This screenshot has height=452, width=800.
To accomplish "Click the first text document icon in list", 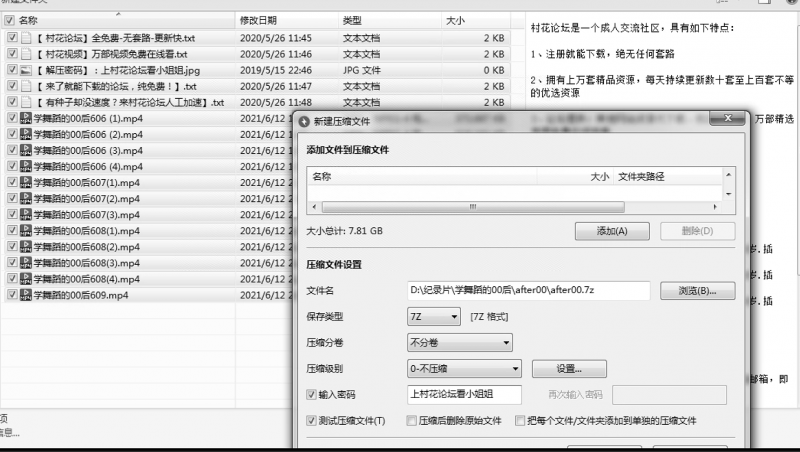I will 26,37.
